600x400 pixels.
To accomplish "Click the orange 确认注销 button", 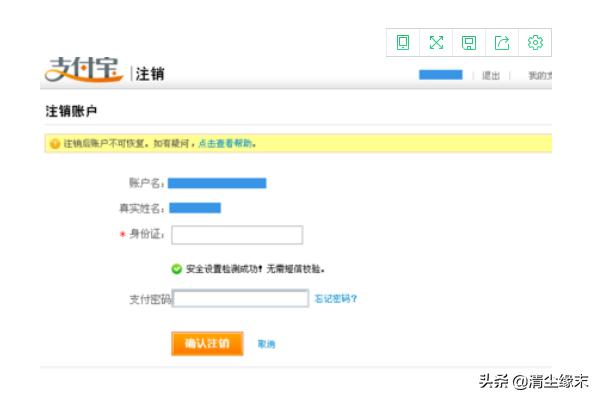I will [x=207, y=343].
